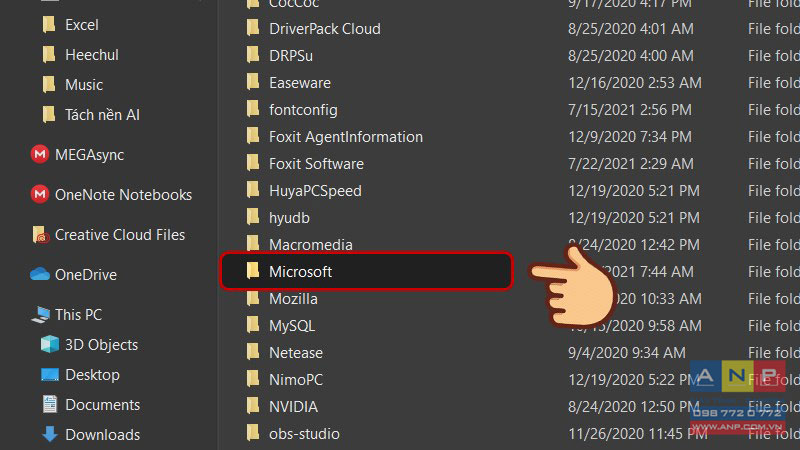Click date 7/15/2021 2:56 PM
This screenshot has width=800, height=450.
coord(630,110)
